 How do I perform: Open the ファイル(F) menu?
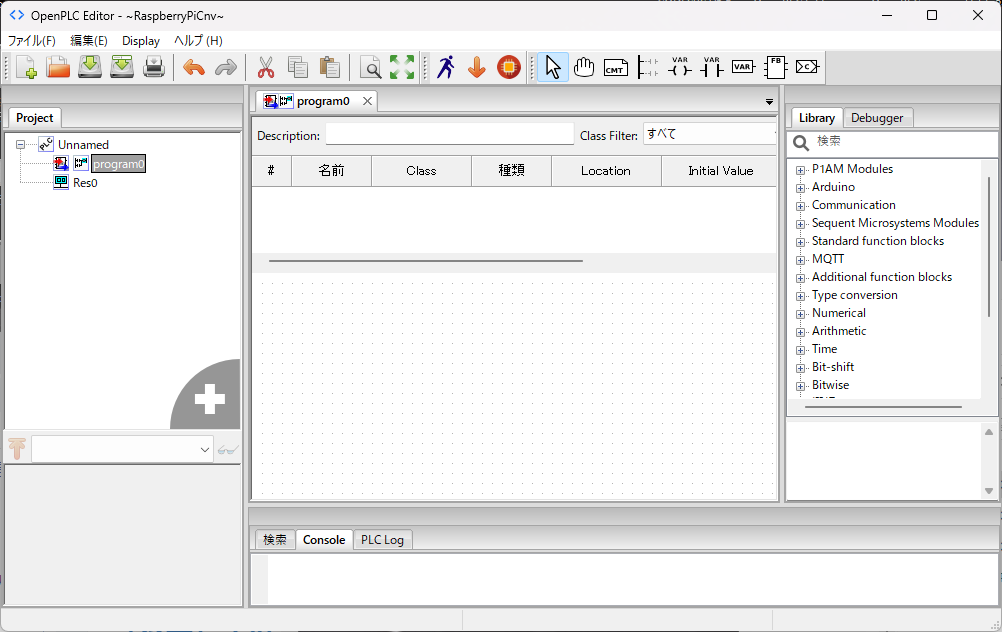[31, 41]
